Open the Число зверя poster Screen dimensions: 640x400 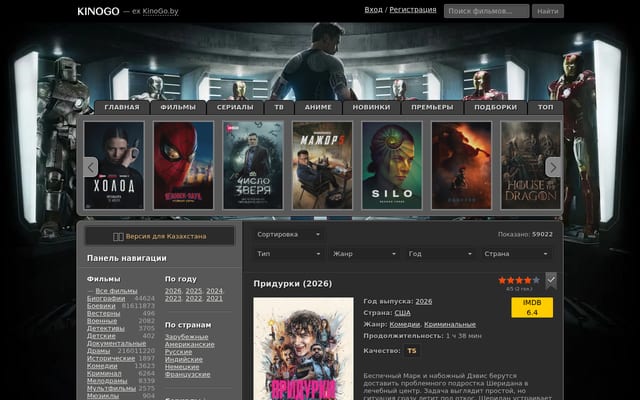click(253, 165)
